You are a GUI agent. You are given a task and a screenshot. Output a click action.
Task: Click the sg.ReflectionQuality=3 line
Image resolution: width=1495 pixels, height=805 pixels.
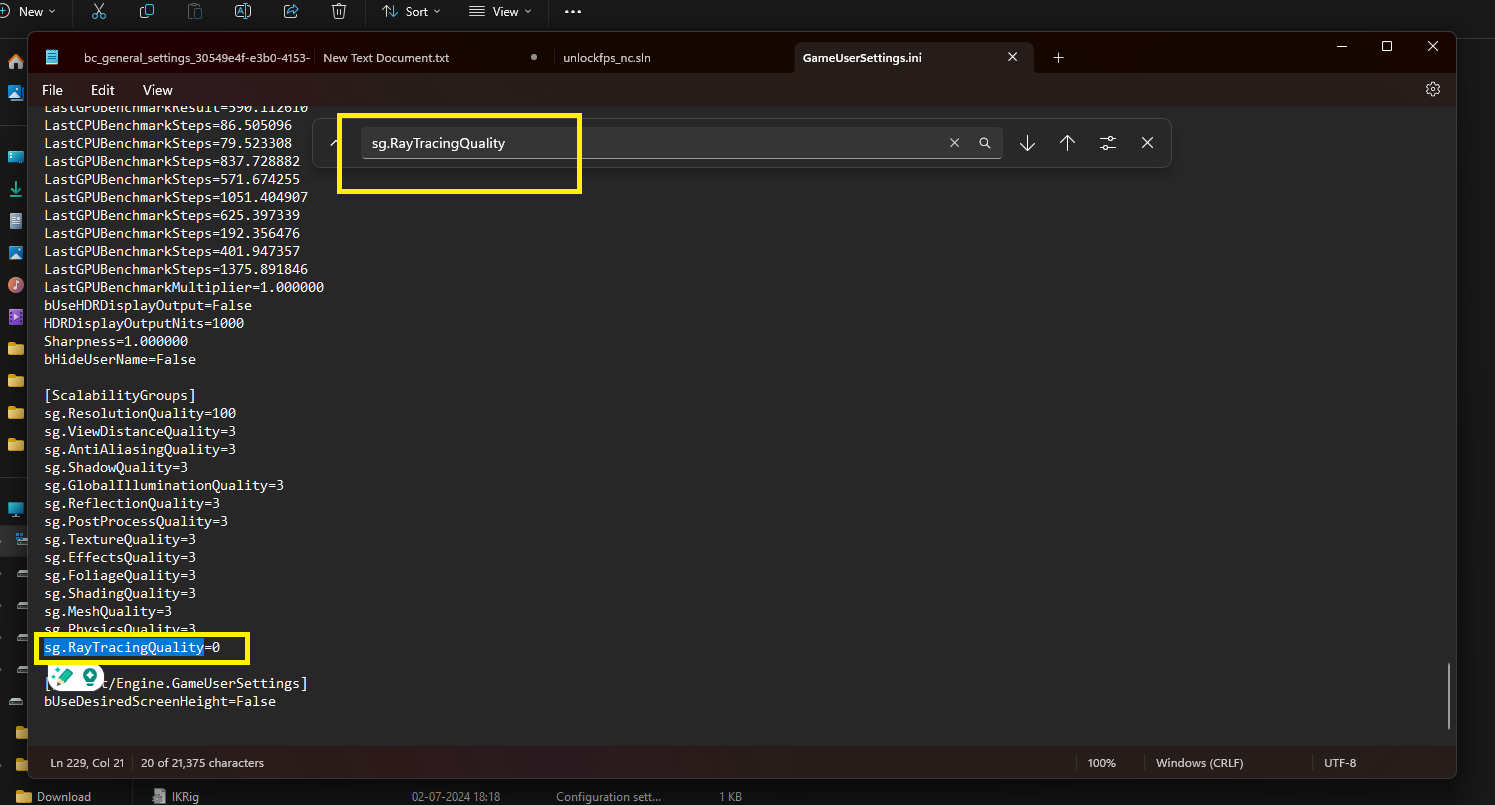132,503
